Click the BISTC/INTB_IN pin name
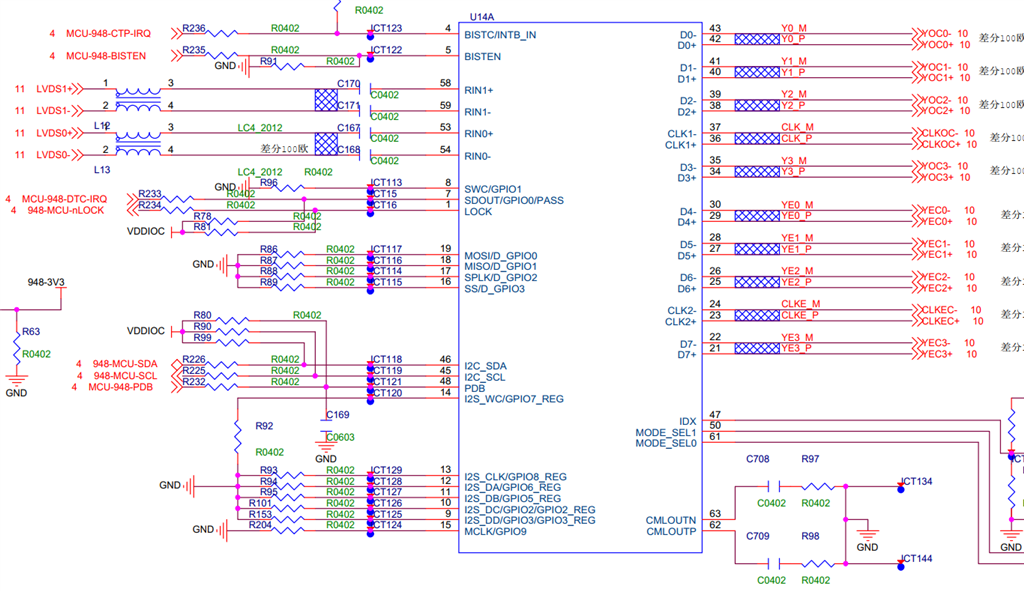 (500, 35)
